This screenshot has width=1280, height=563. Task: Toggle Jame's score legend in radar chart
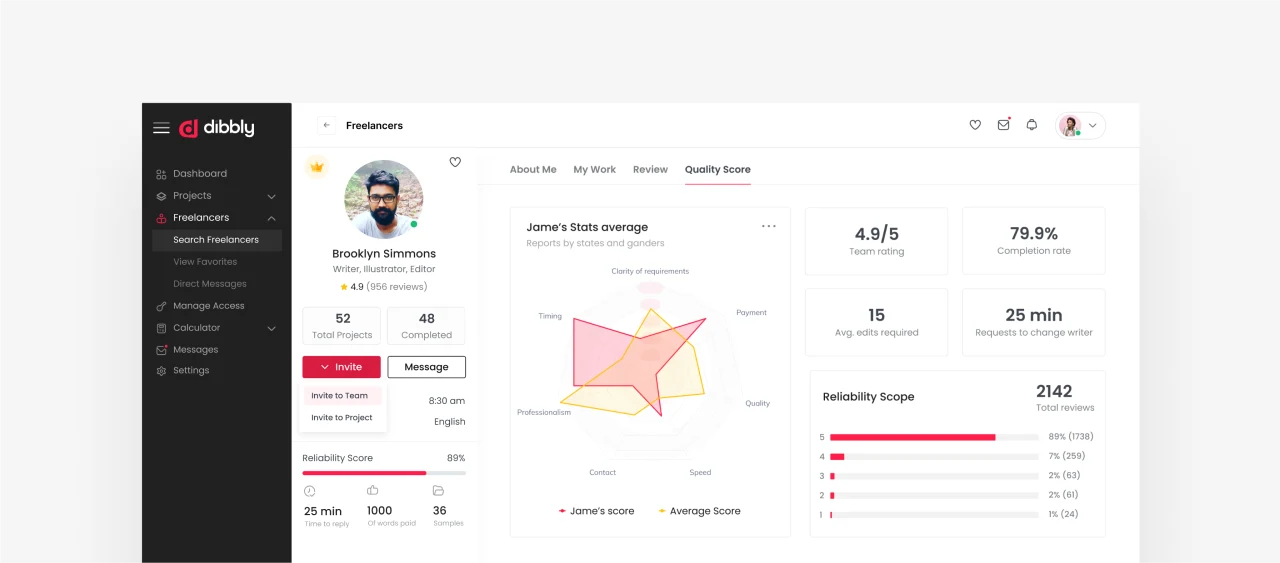[x=596, y=511]
